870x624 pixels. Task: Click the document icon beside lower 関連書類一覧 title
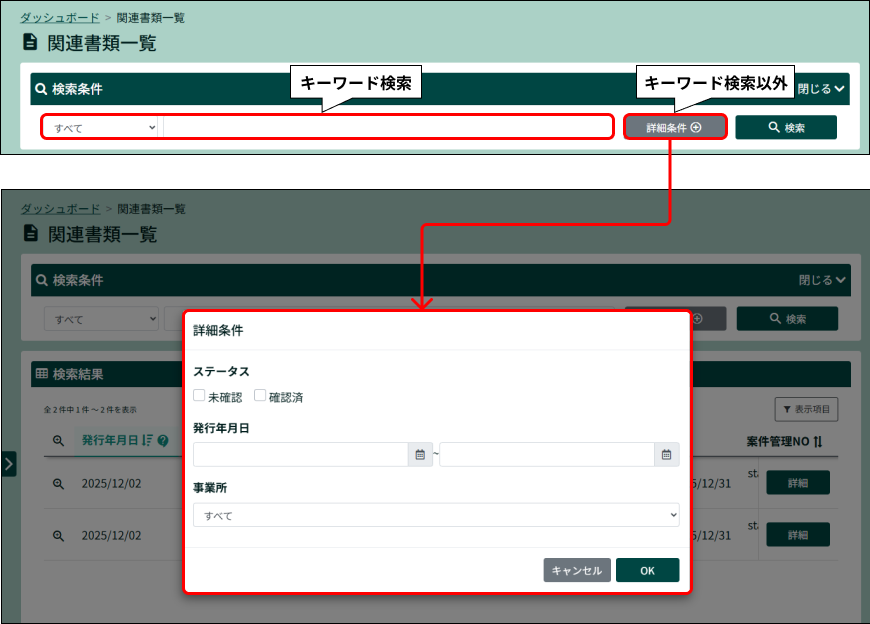31,233
